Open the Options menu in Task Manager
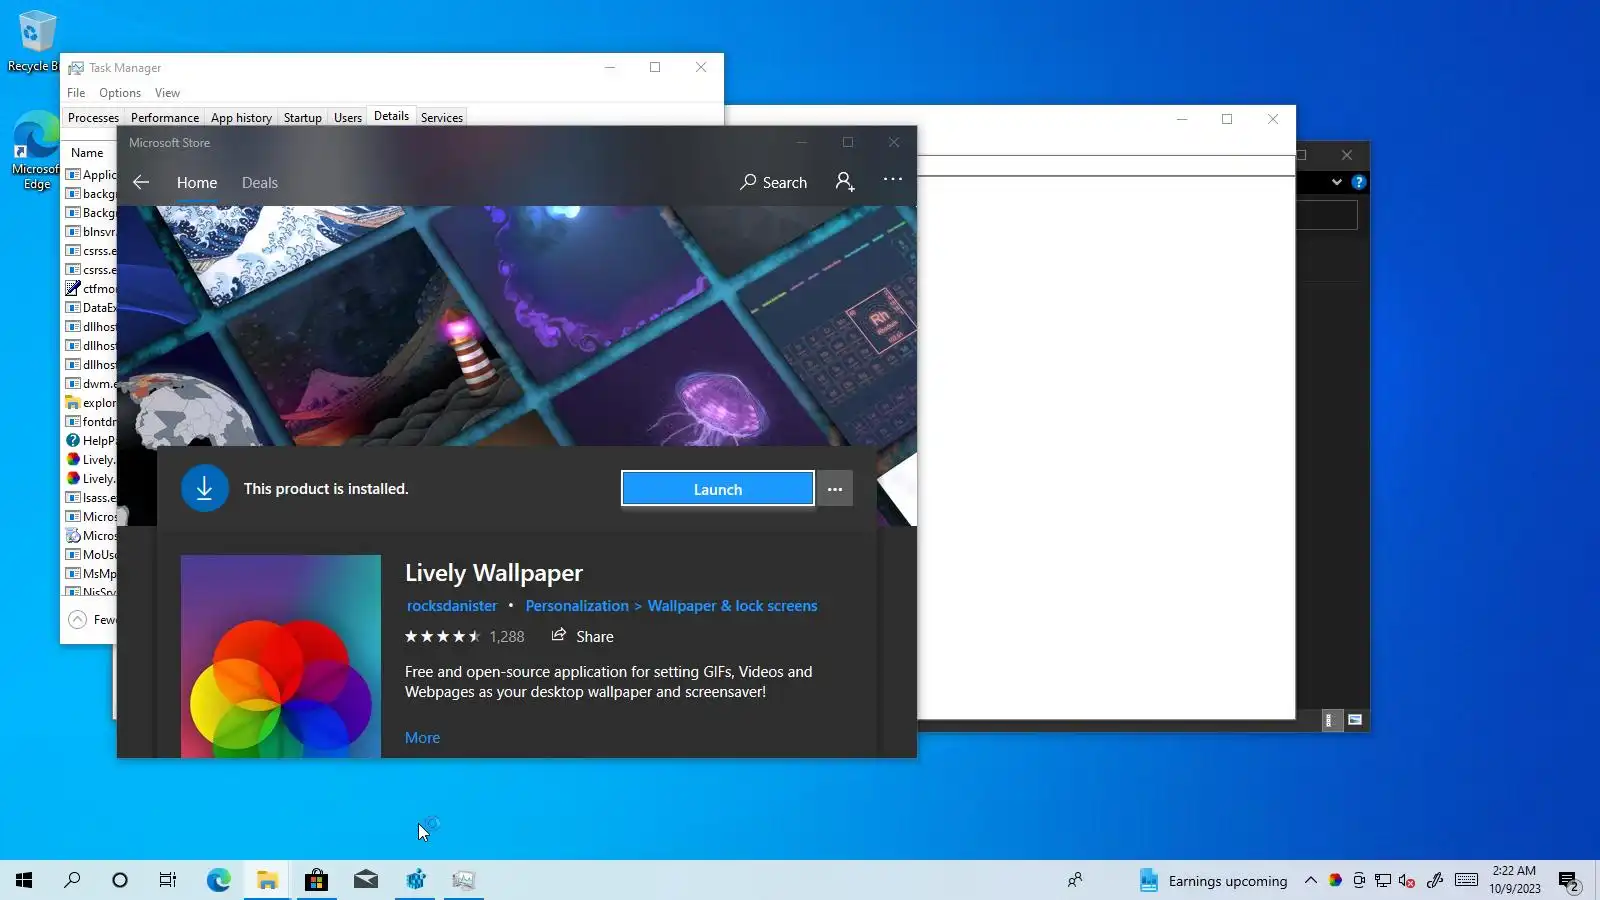 tap(120, 93)
